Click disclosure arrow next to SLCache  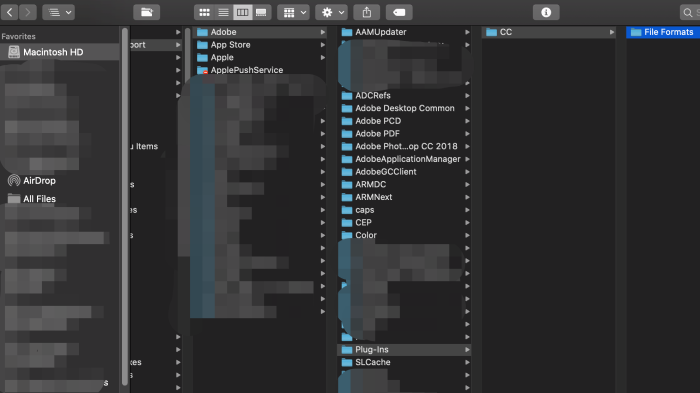pos(467,362)
